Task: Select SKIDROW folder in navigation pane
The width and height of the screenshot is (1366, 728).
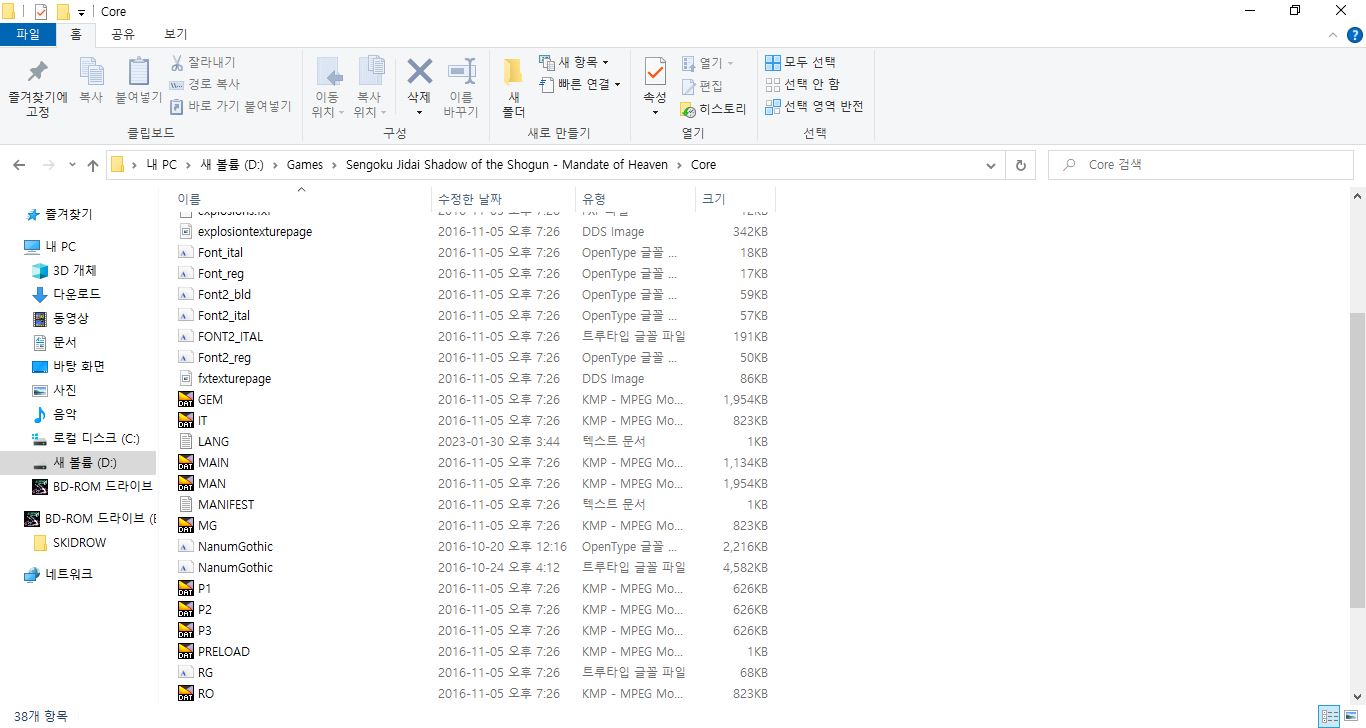Action: pyautogui.click(x=79, y=542)
